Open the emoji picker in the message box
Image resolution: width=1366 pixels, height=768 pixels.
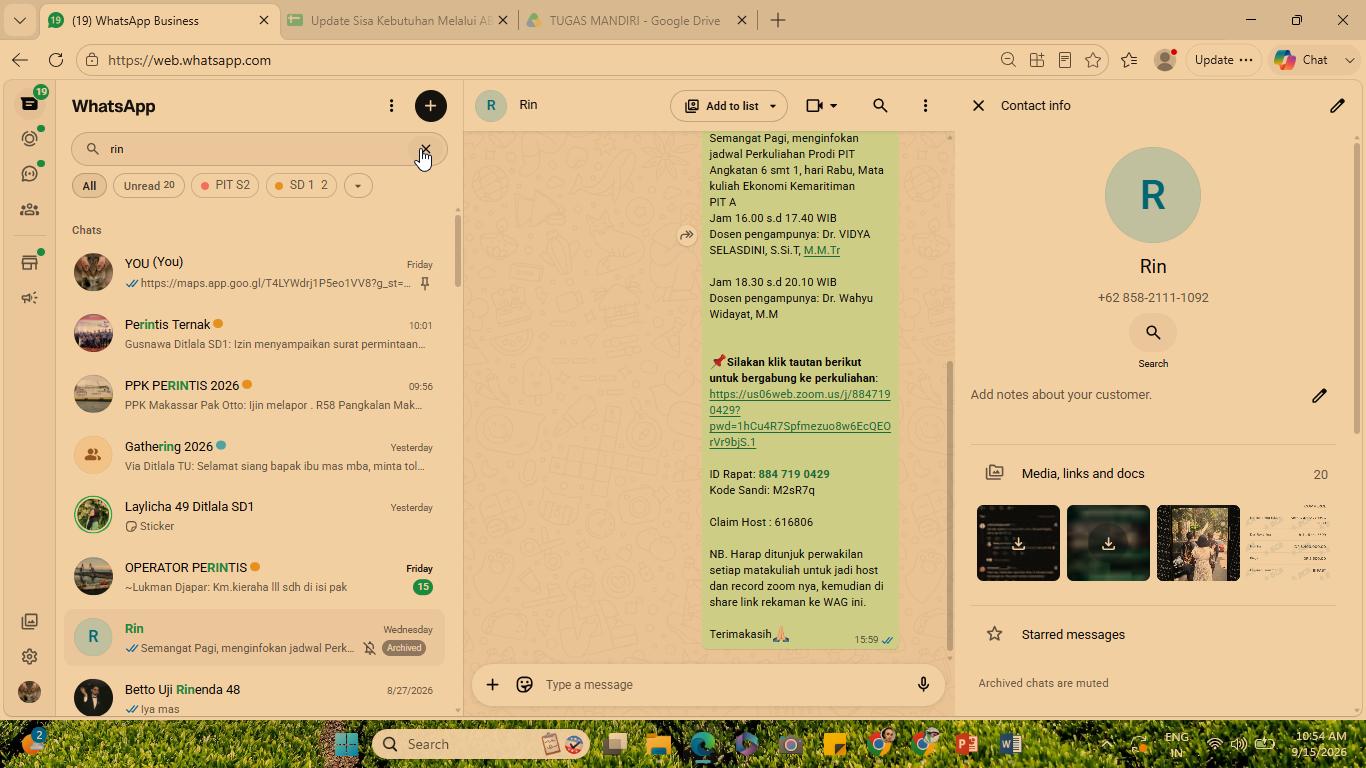coord(524,684)
